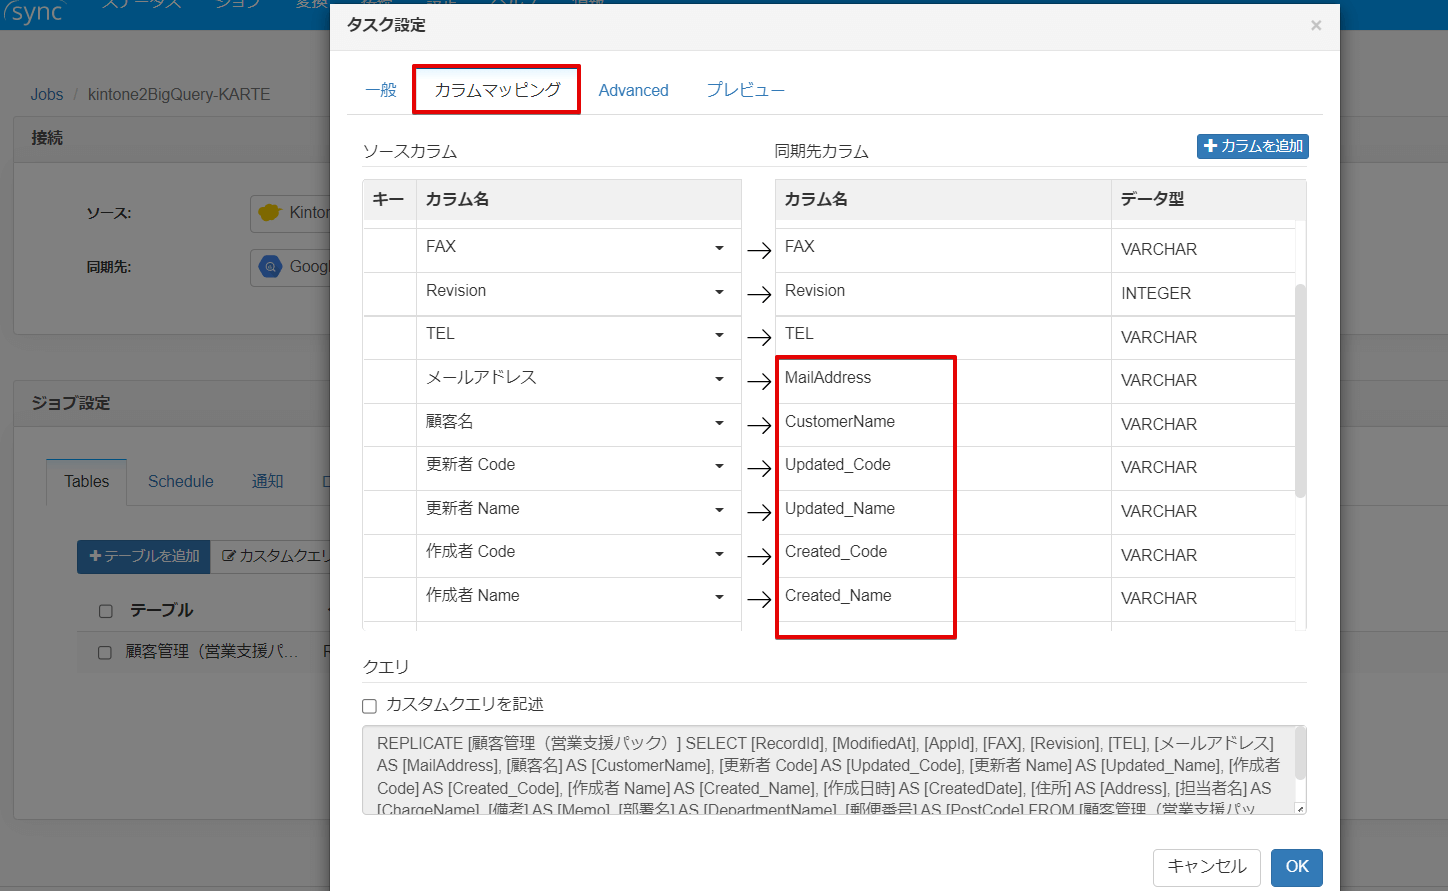Click the VARCHAR data type of FAX
This screenshot has width=1448, height=891.
(x=1159, y=250)
